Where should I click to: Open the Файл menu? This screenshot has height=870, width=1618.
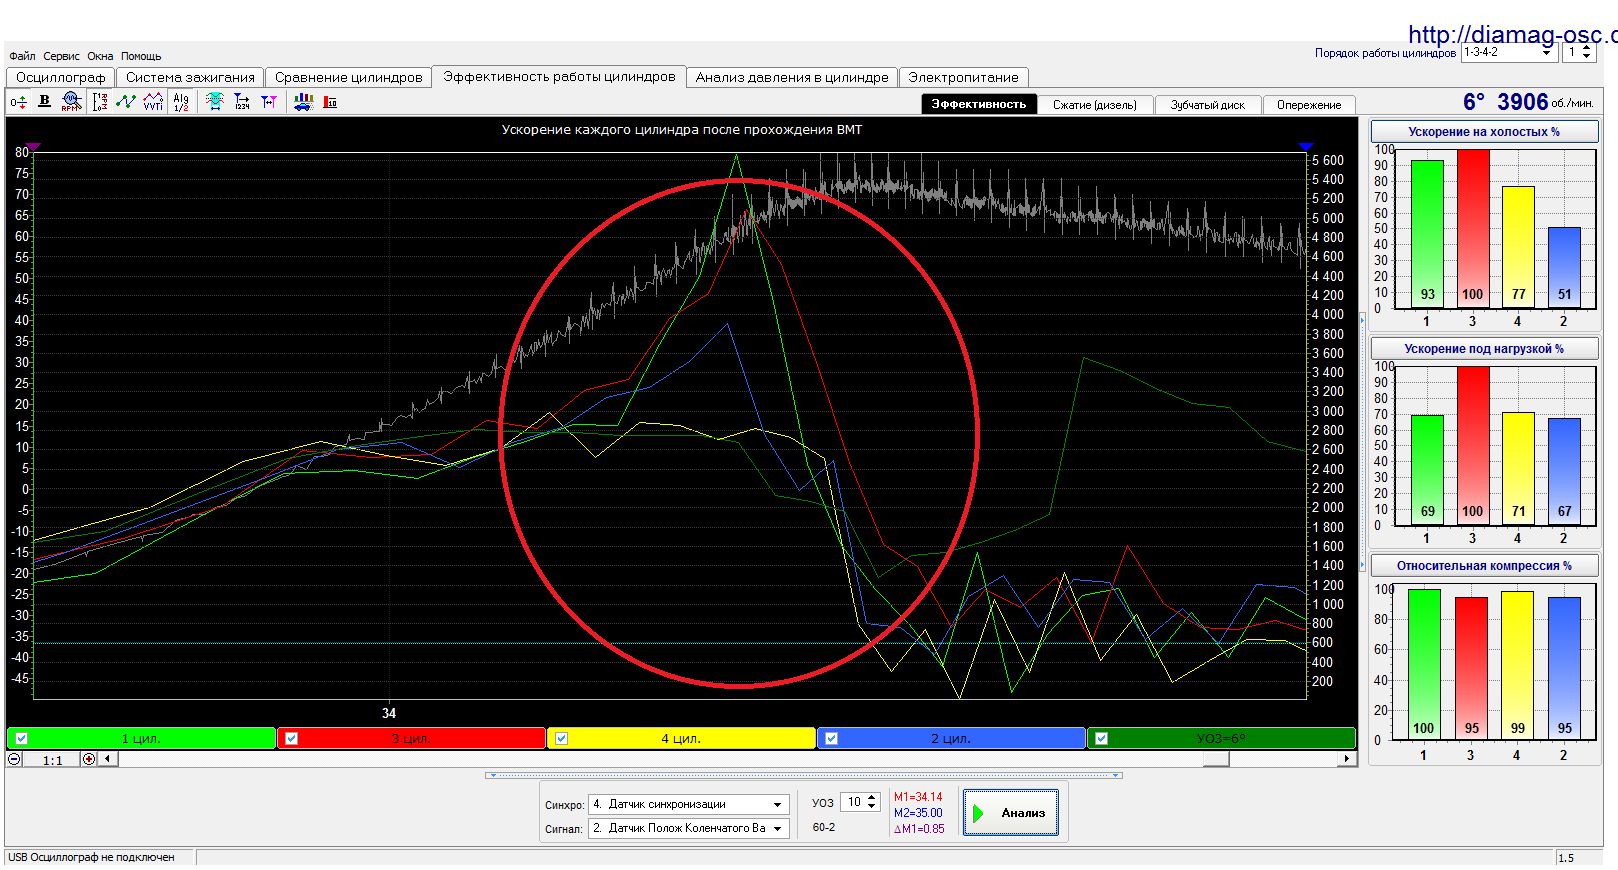22,56
